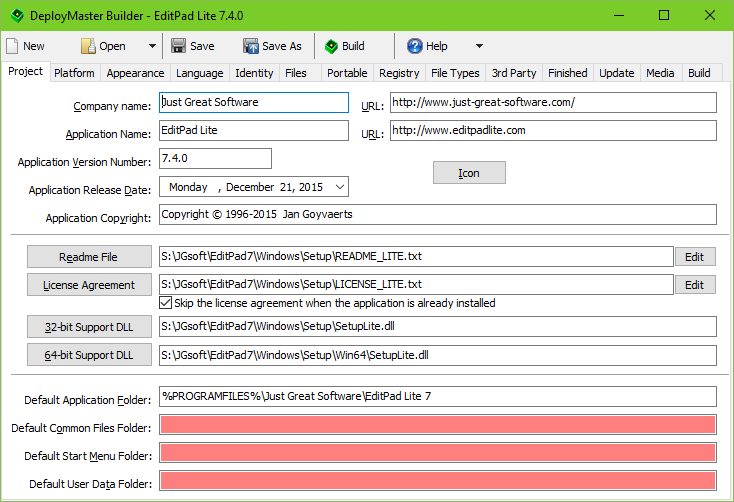The height and width of the screenshot is (502, 734).
Task: Click the Icon button
Action: click(469, 173)
